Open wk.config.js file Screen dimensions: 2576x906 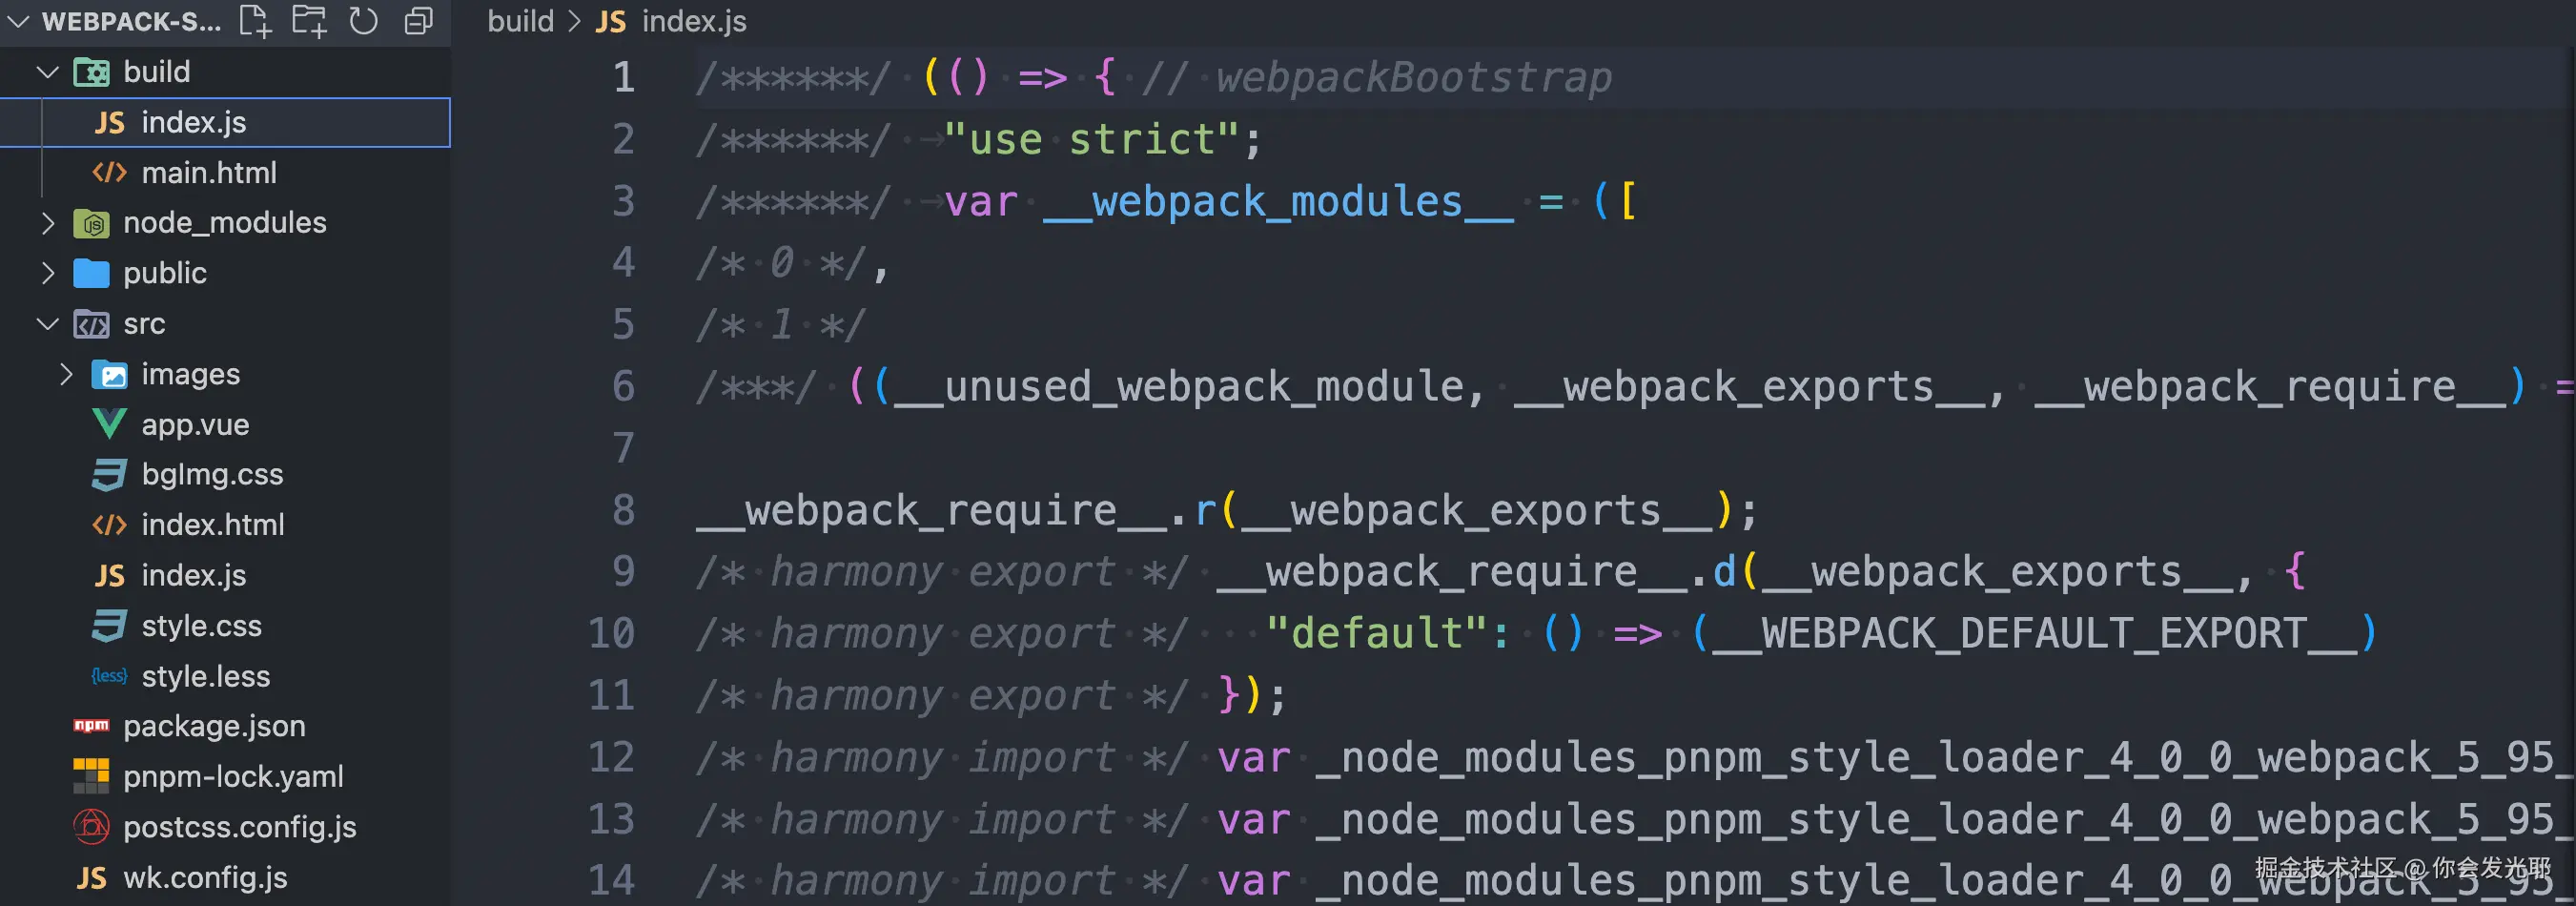pos(205,878)
